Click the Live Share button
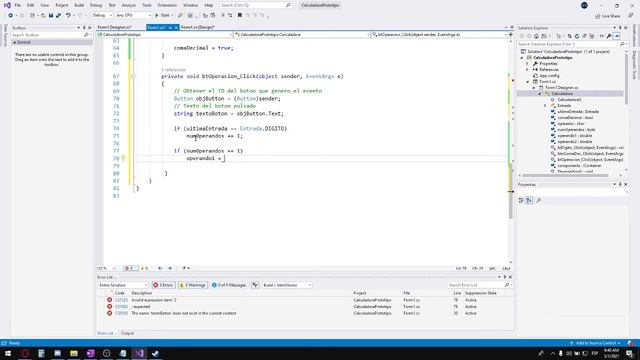 click(x=608, y=16)
